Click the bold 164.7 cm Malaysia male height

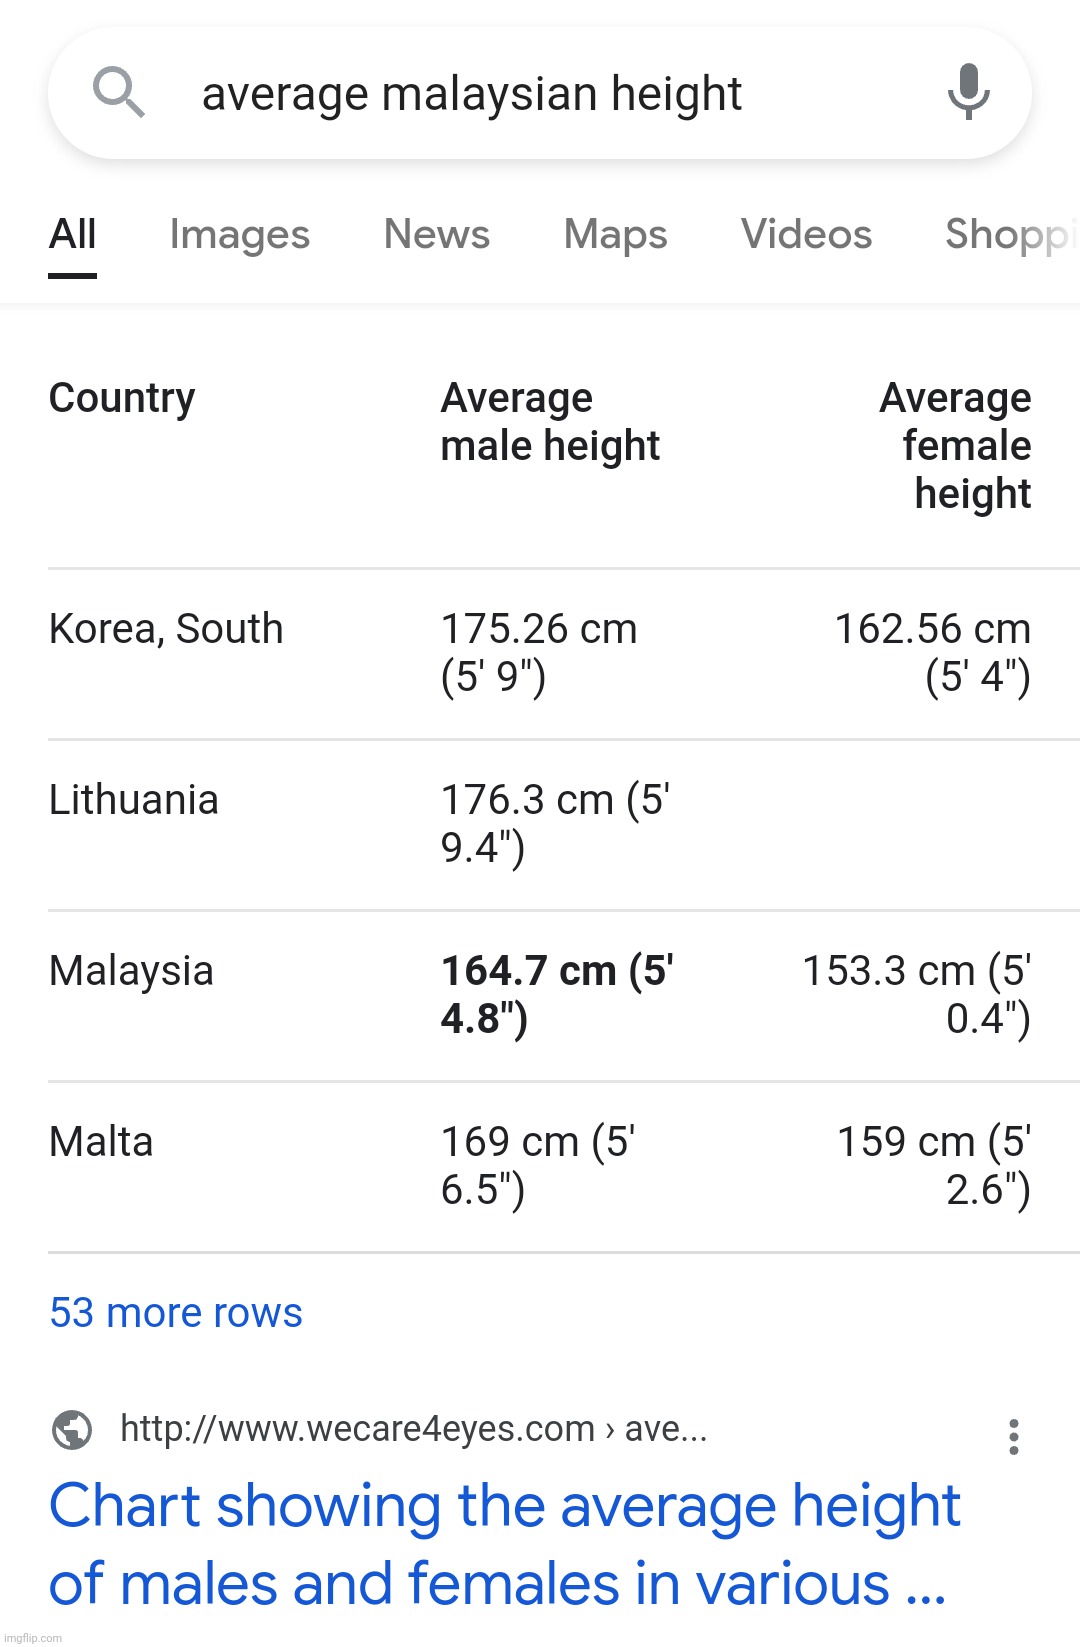pos(556,994)
